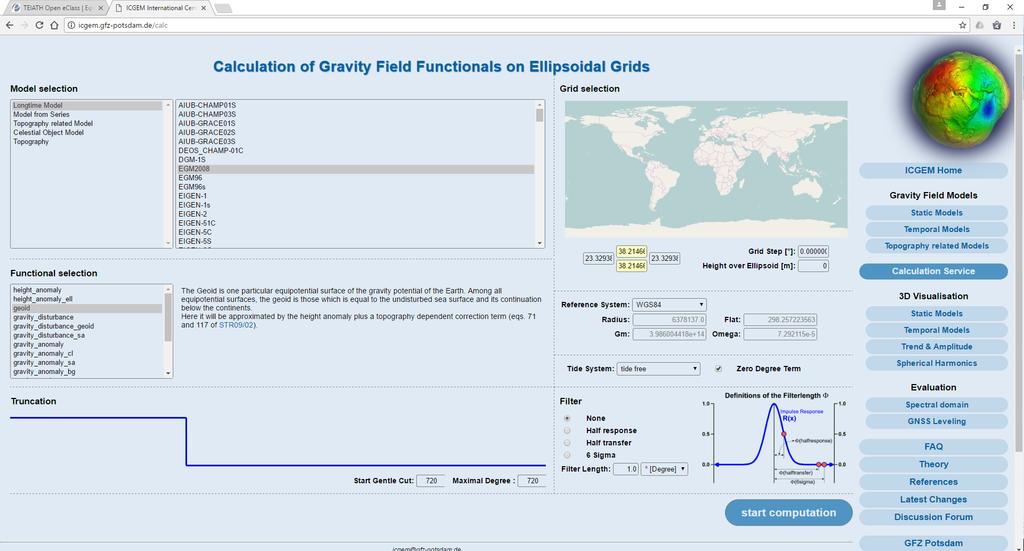The width and height of the screenshot is (1024, 551).
Task: Open Static Models under 3D Visualisation
Action: coord(936,313)
